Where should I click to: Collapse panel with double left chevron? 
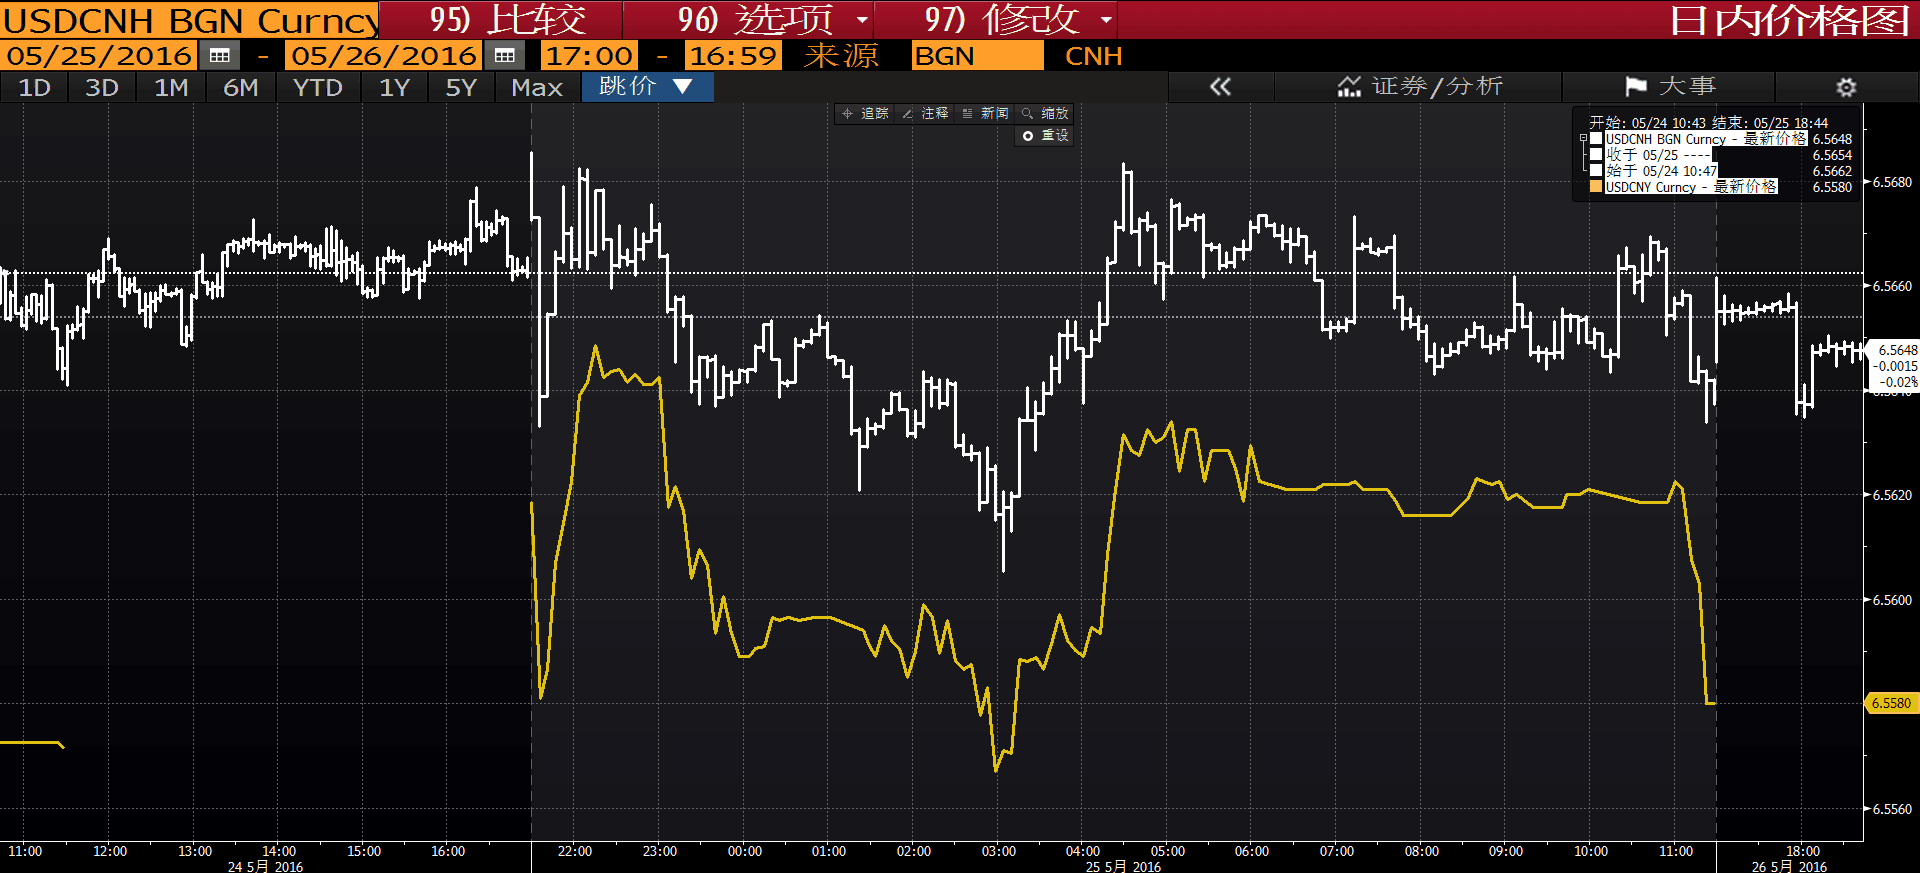(1220, 87)
